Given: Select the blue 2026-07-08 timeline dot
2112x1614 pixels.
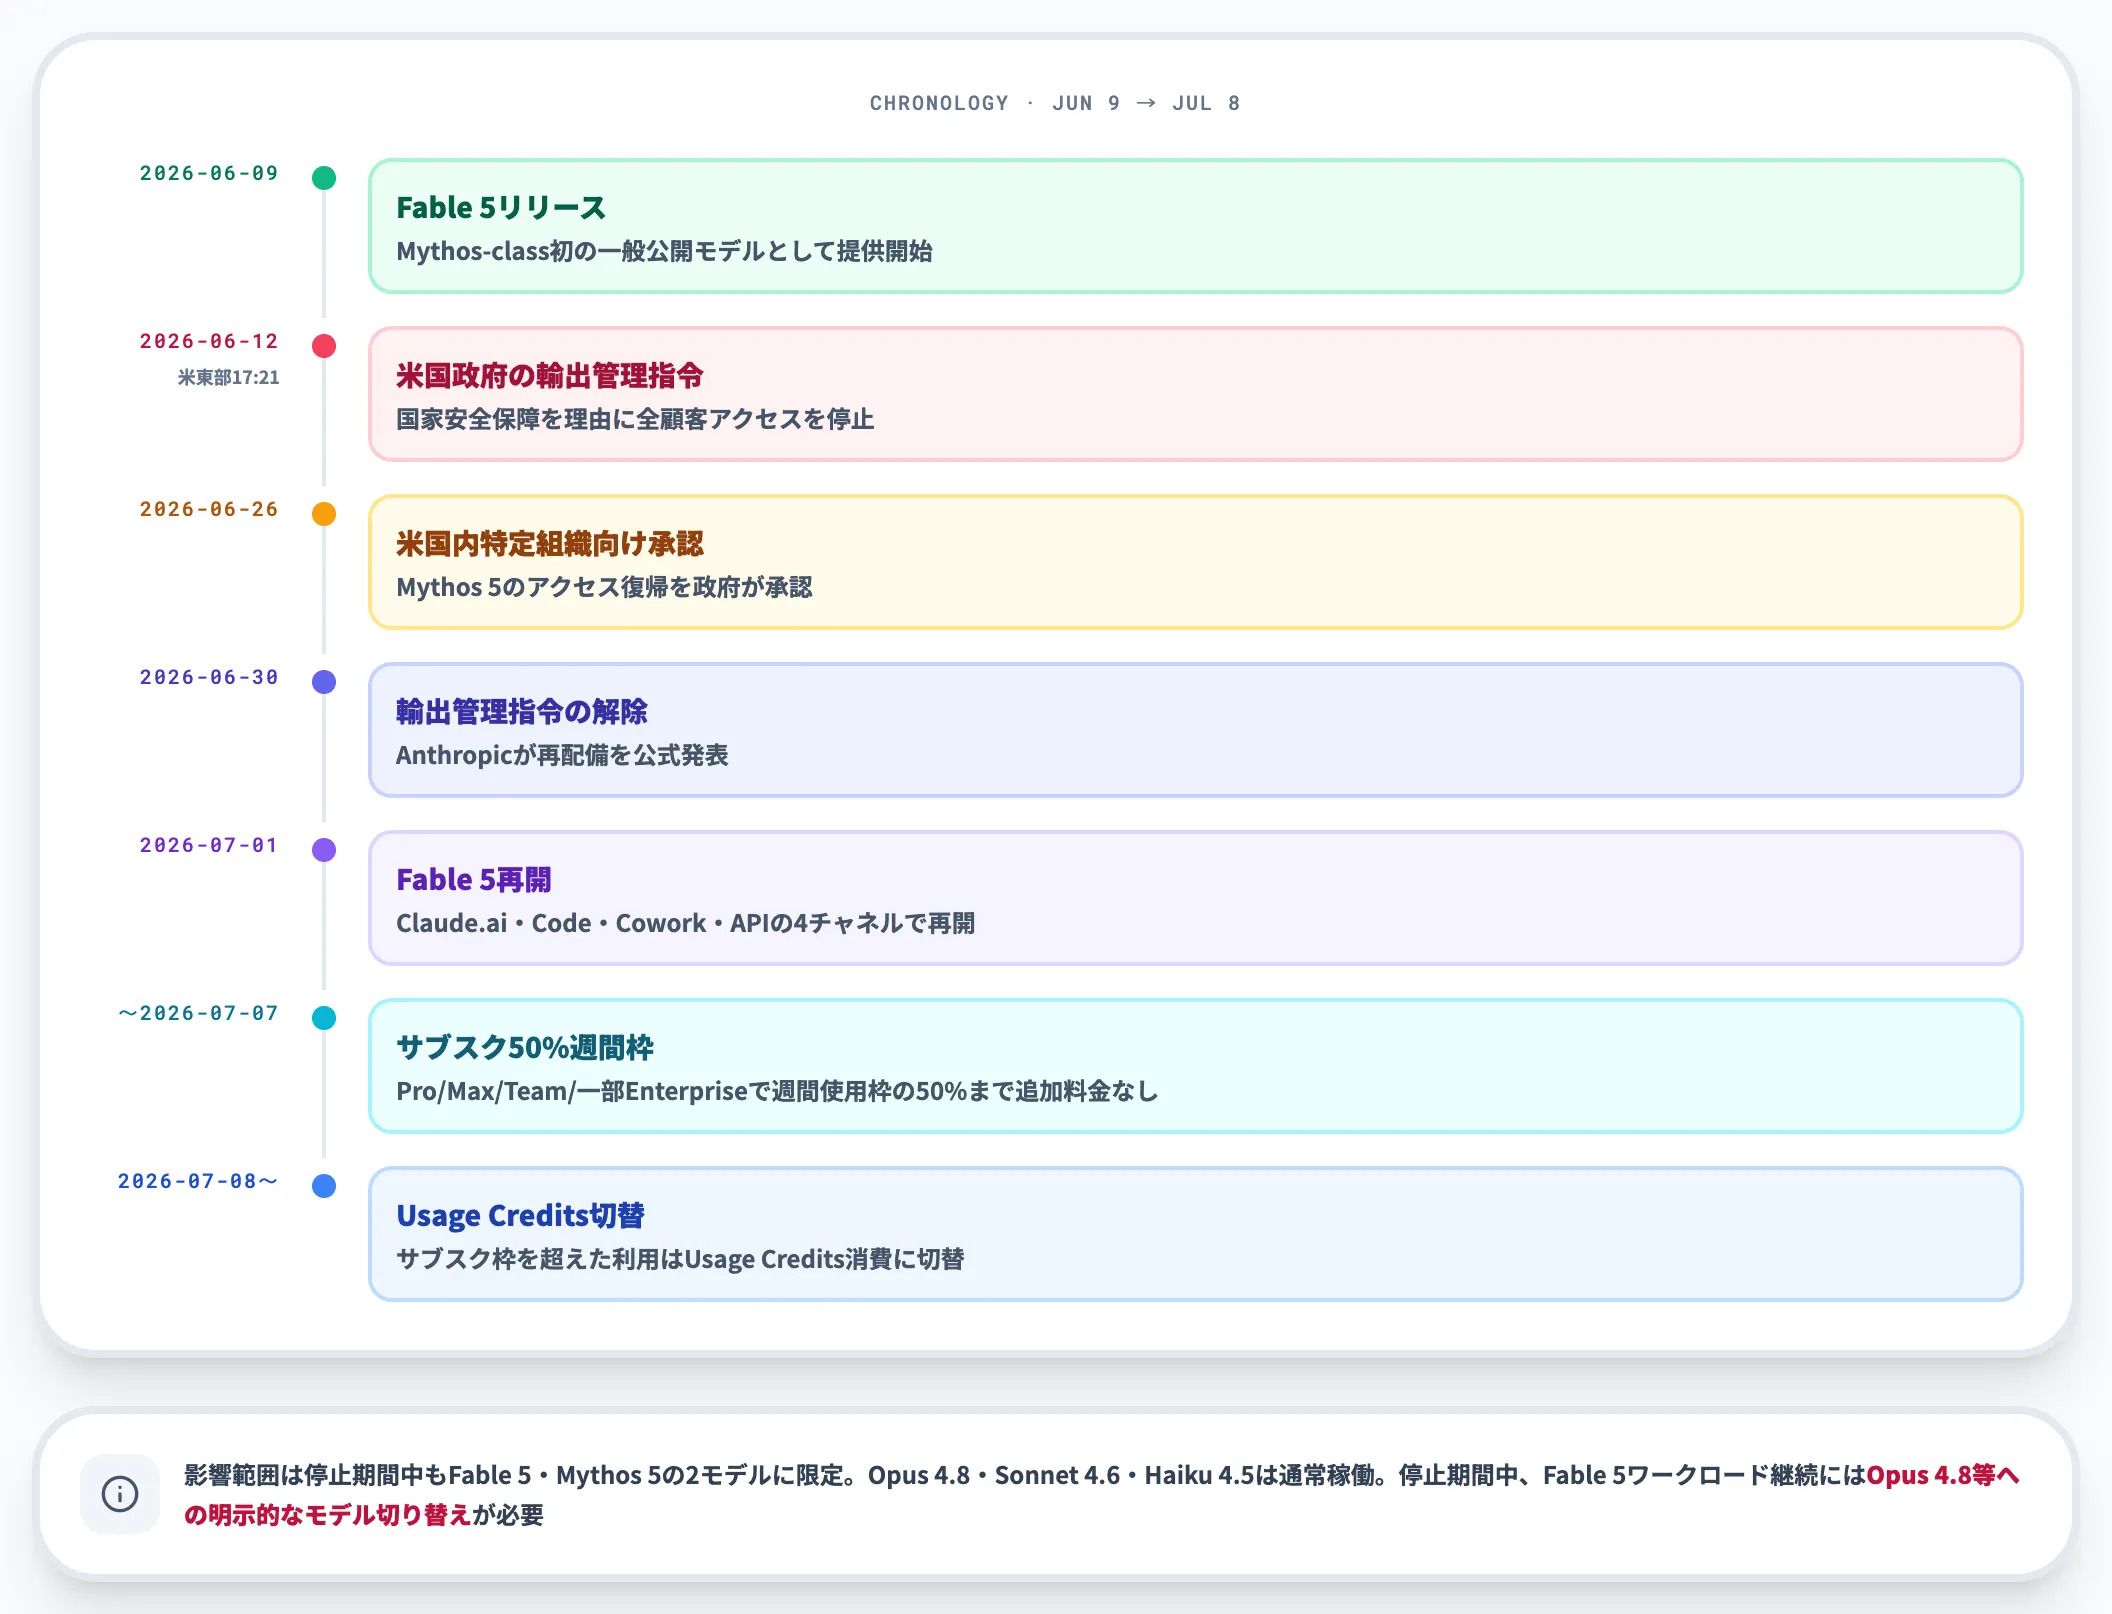Looking at the screenshot, I should pyautogui.click(x=324, y=1186).
